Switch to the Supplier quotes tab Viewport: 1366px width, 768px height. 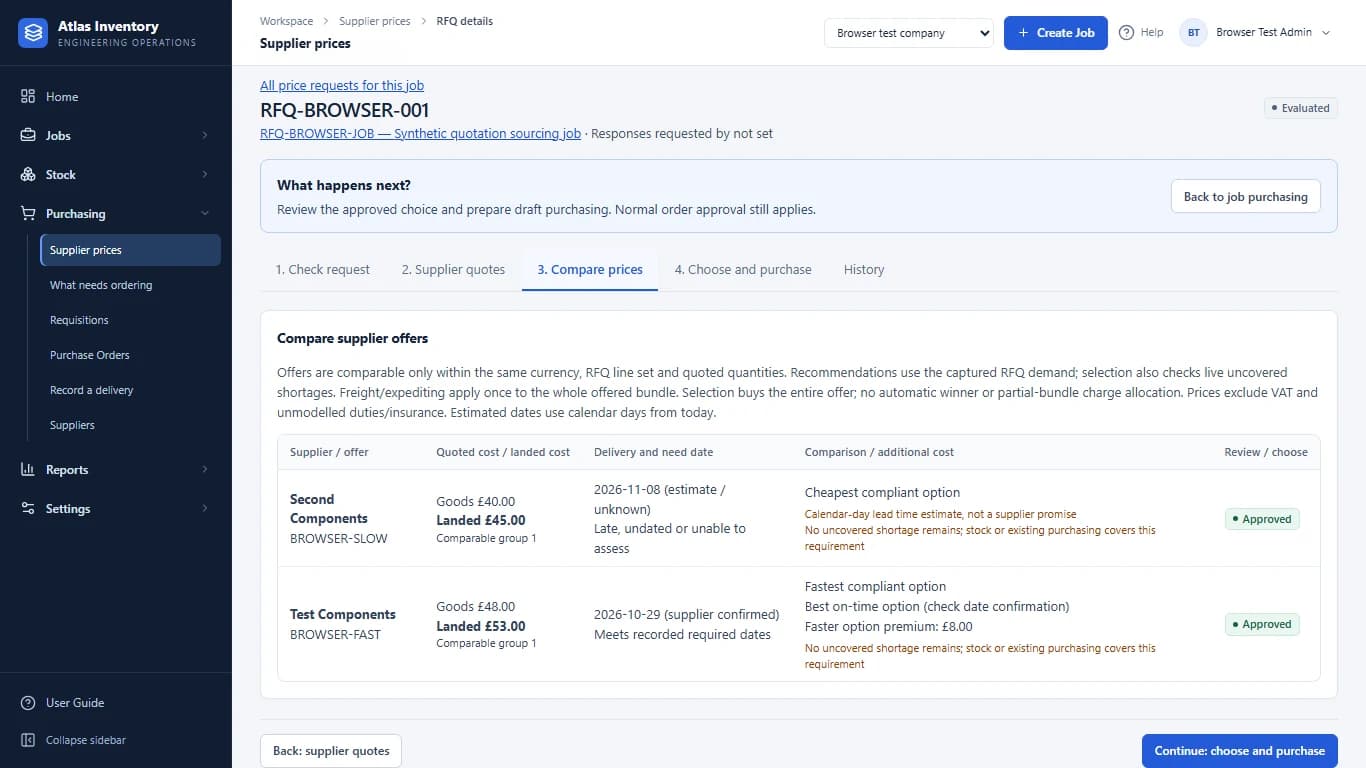click(453, 270)
